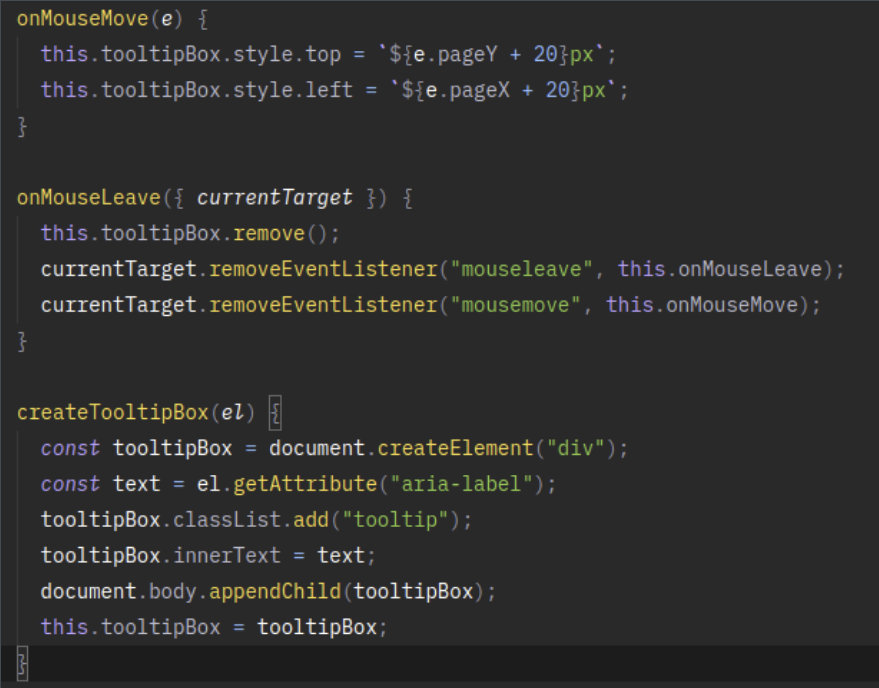Select the const keyword before tooltipBox

[x=70, y=448]
